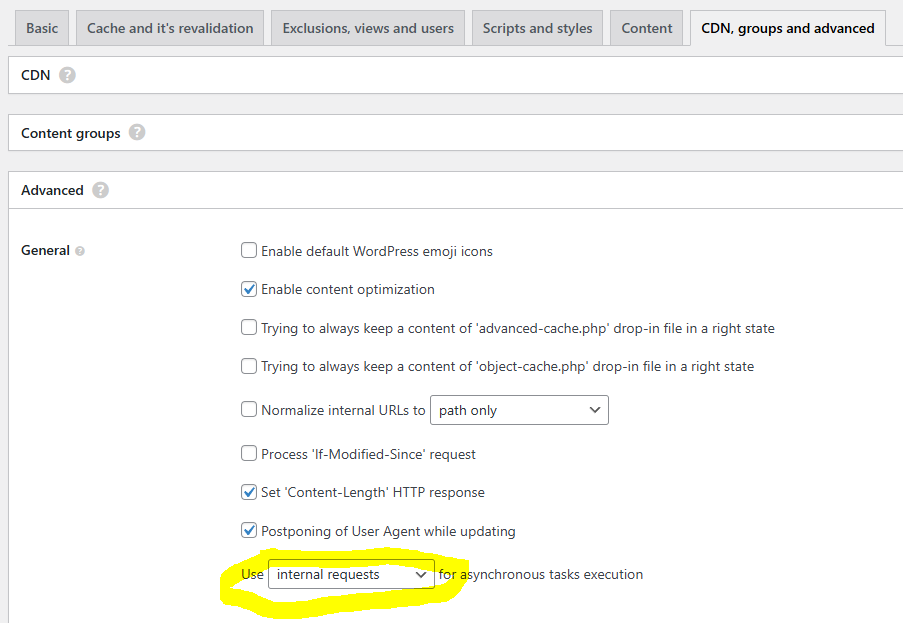Image resolution: width=903 pixels, height=623 pixels.
Task: Disable Postponing of User Agent while updating
Action: click(x=249, y=531)
